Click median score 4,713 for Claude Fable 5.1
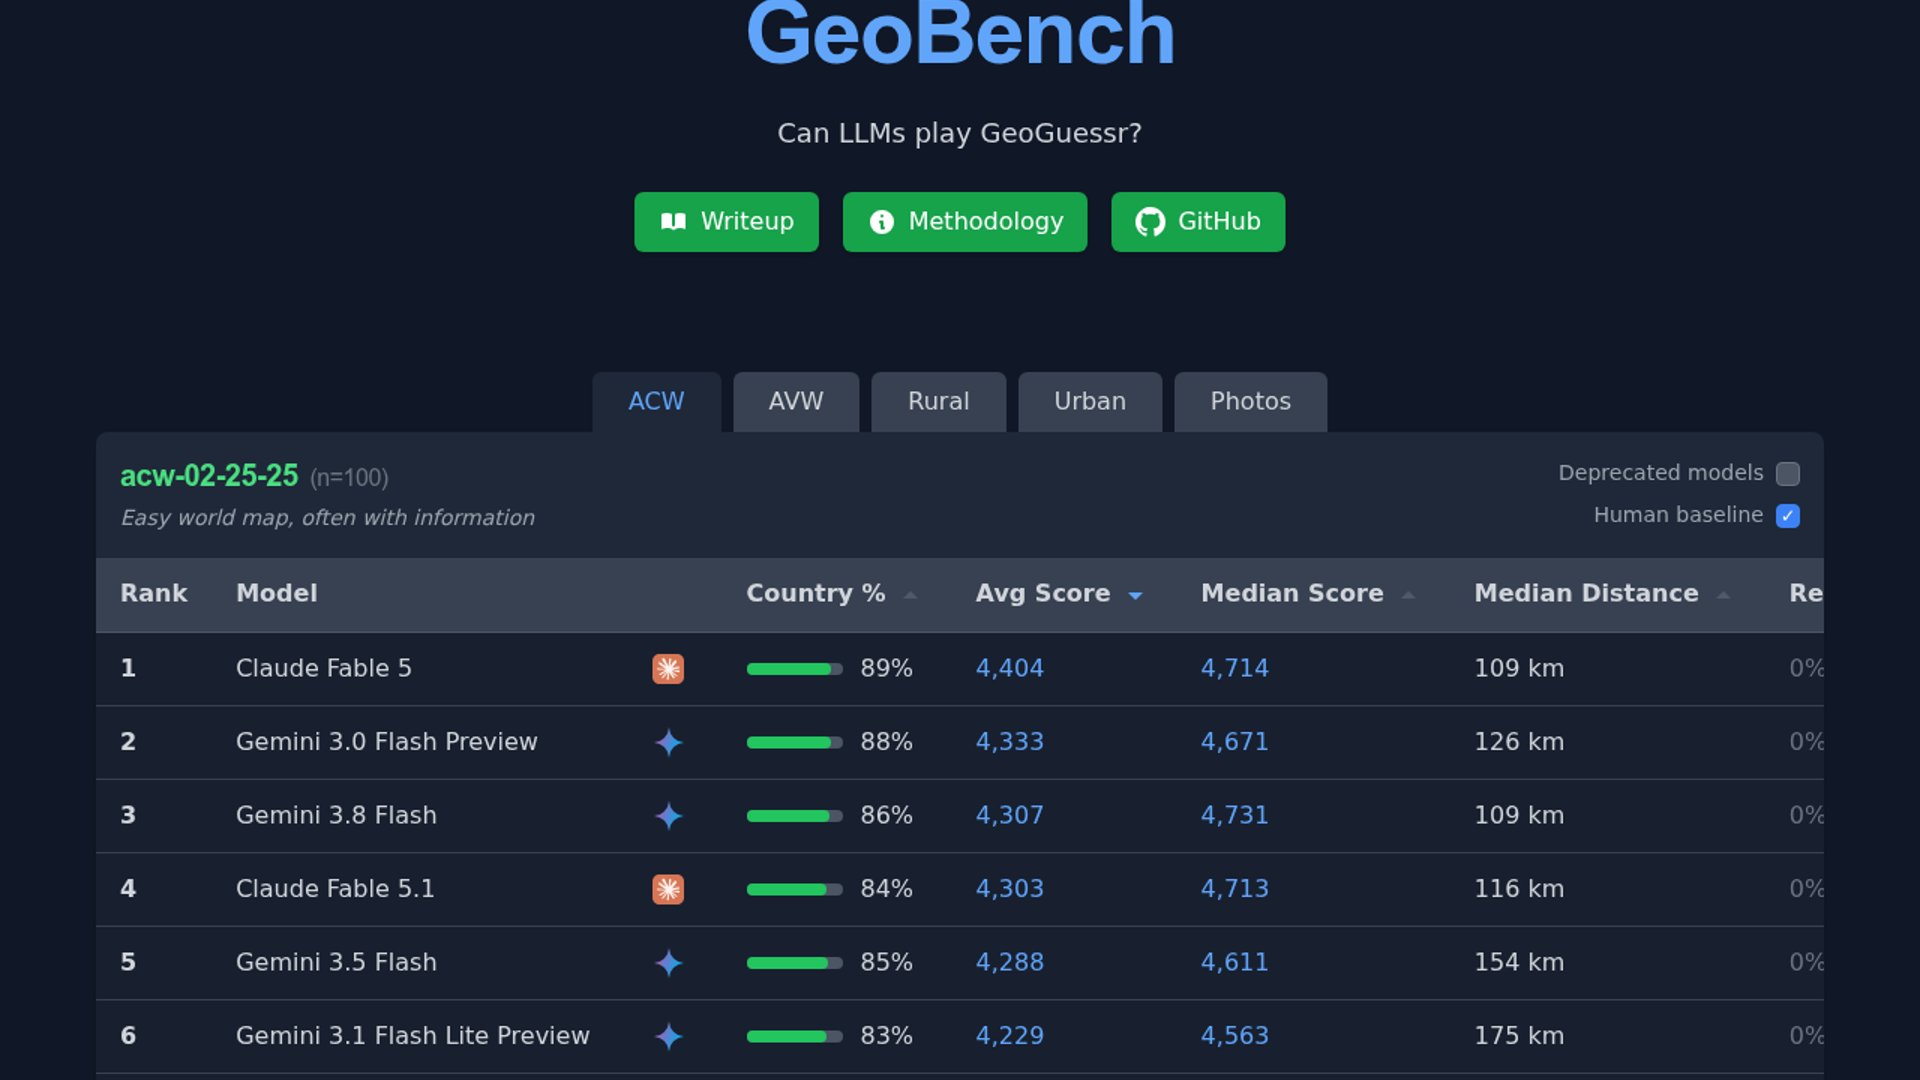The image size is (1920, 1080). coord(1234,889)
